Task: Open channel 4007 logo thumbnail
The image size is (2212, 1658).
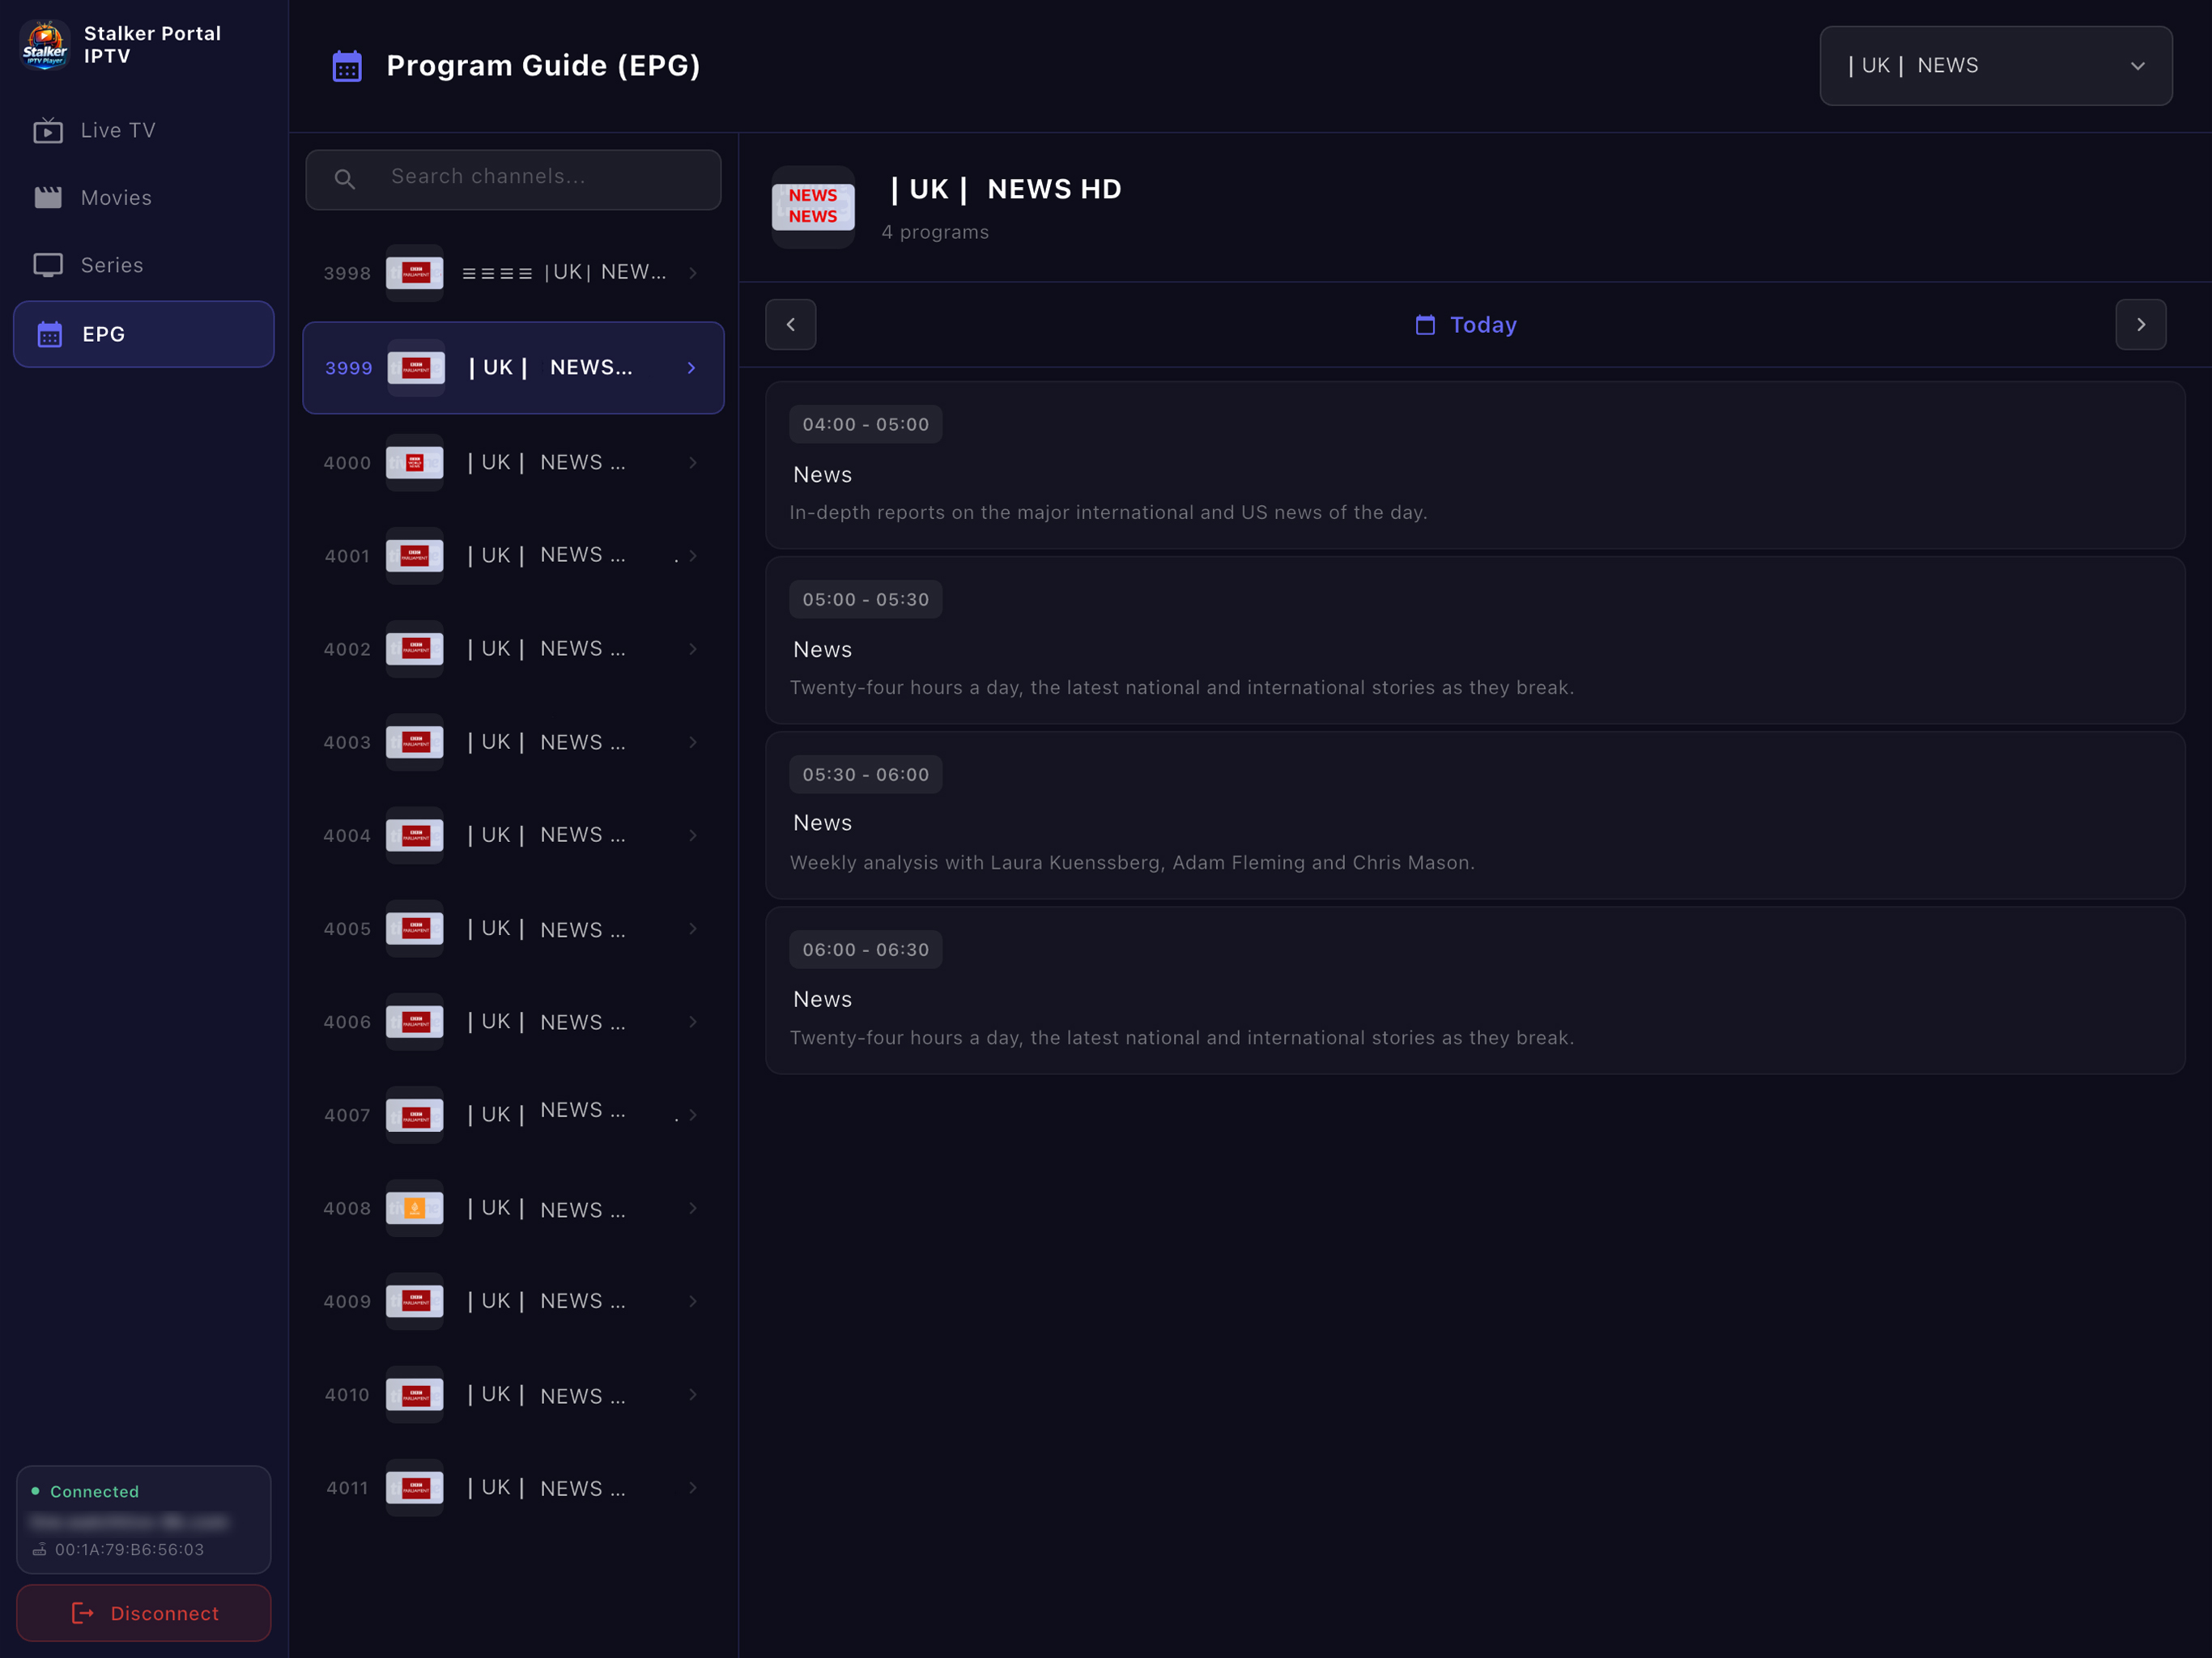Action: coord(415,1115)
